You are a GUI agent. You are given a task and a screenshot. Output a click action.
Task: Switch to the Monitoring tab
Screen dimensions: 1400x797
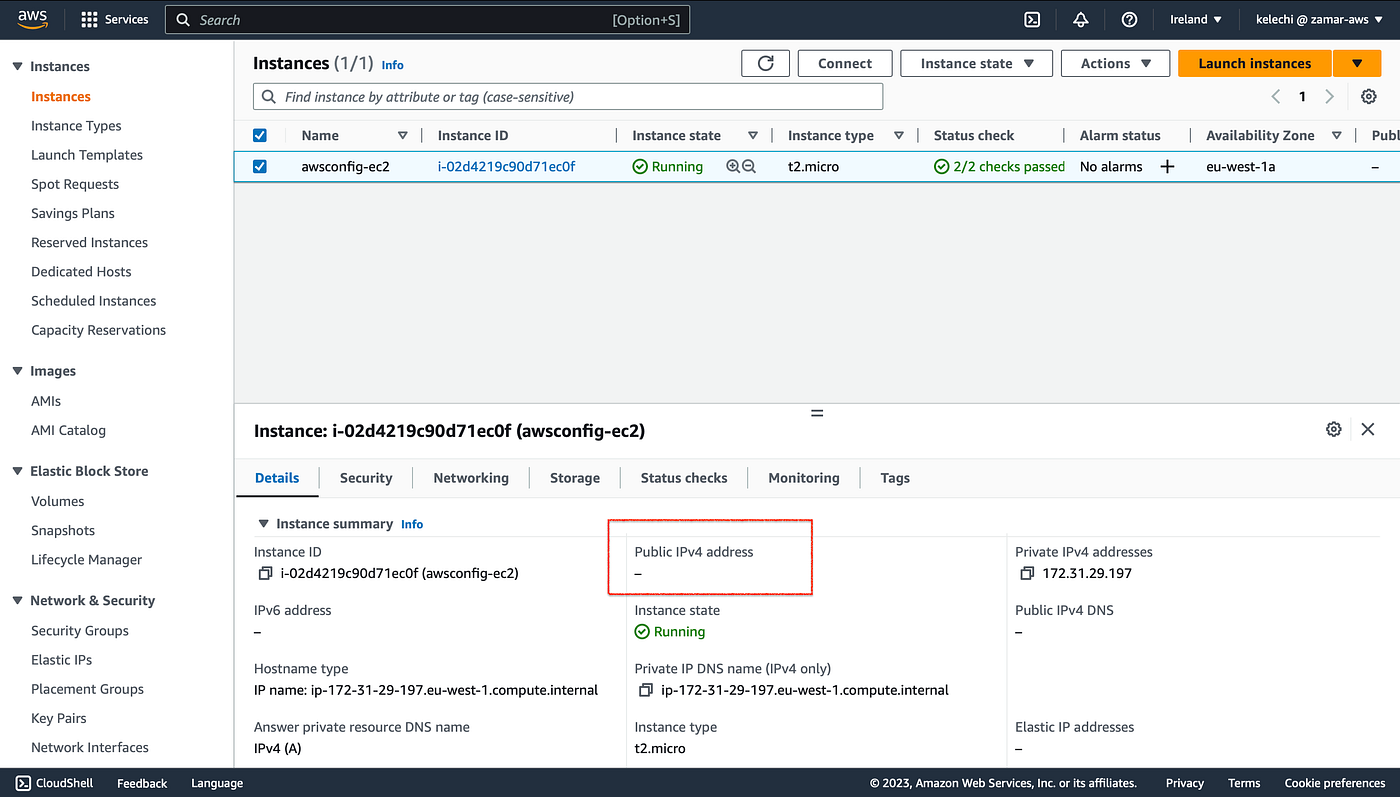804,478
